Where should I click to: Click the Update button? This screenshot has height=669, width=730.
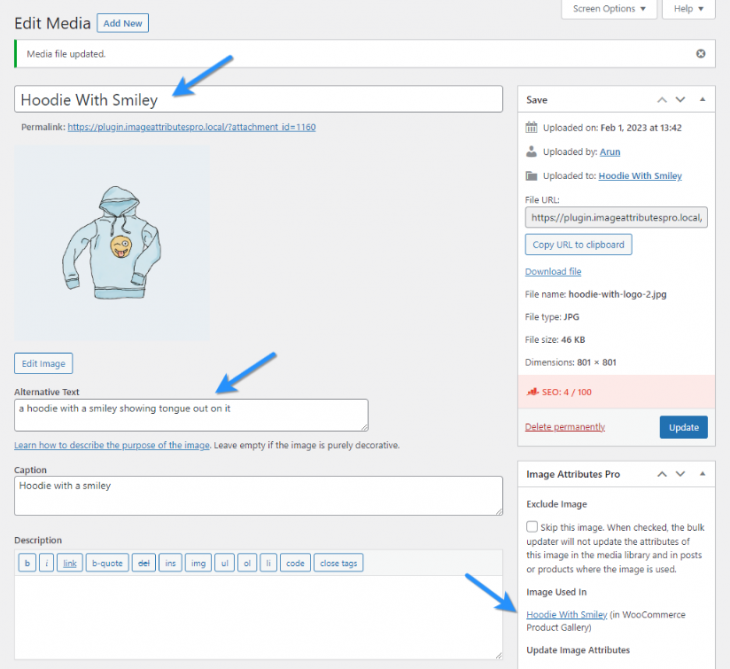683,427
